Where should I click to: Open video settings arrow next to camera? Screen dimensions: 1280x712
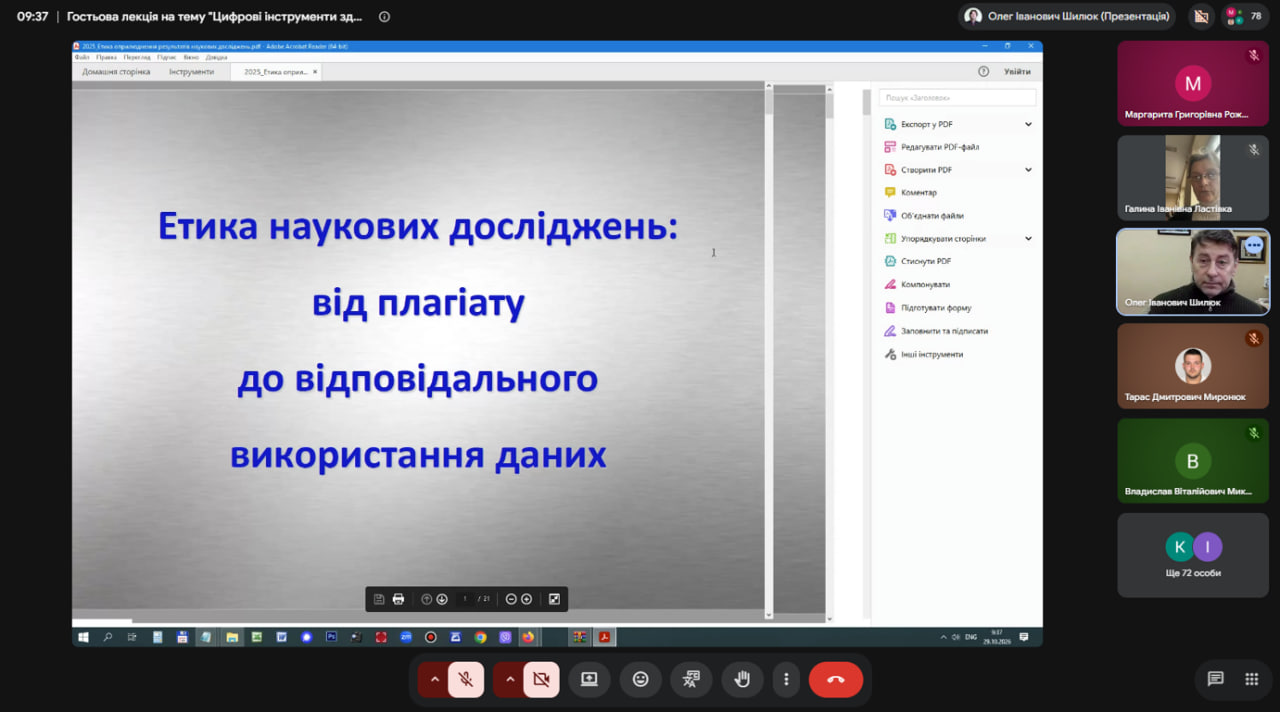(510, 679)
